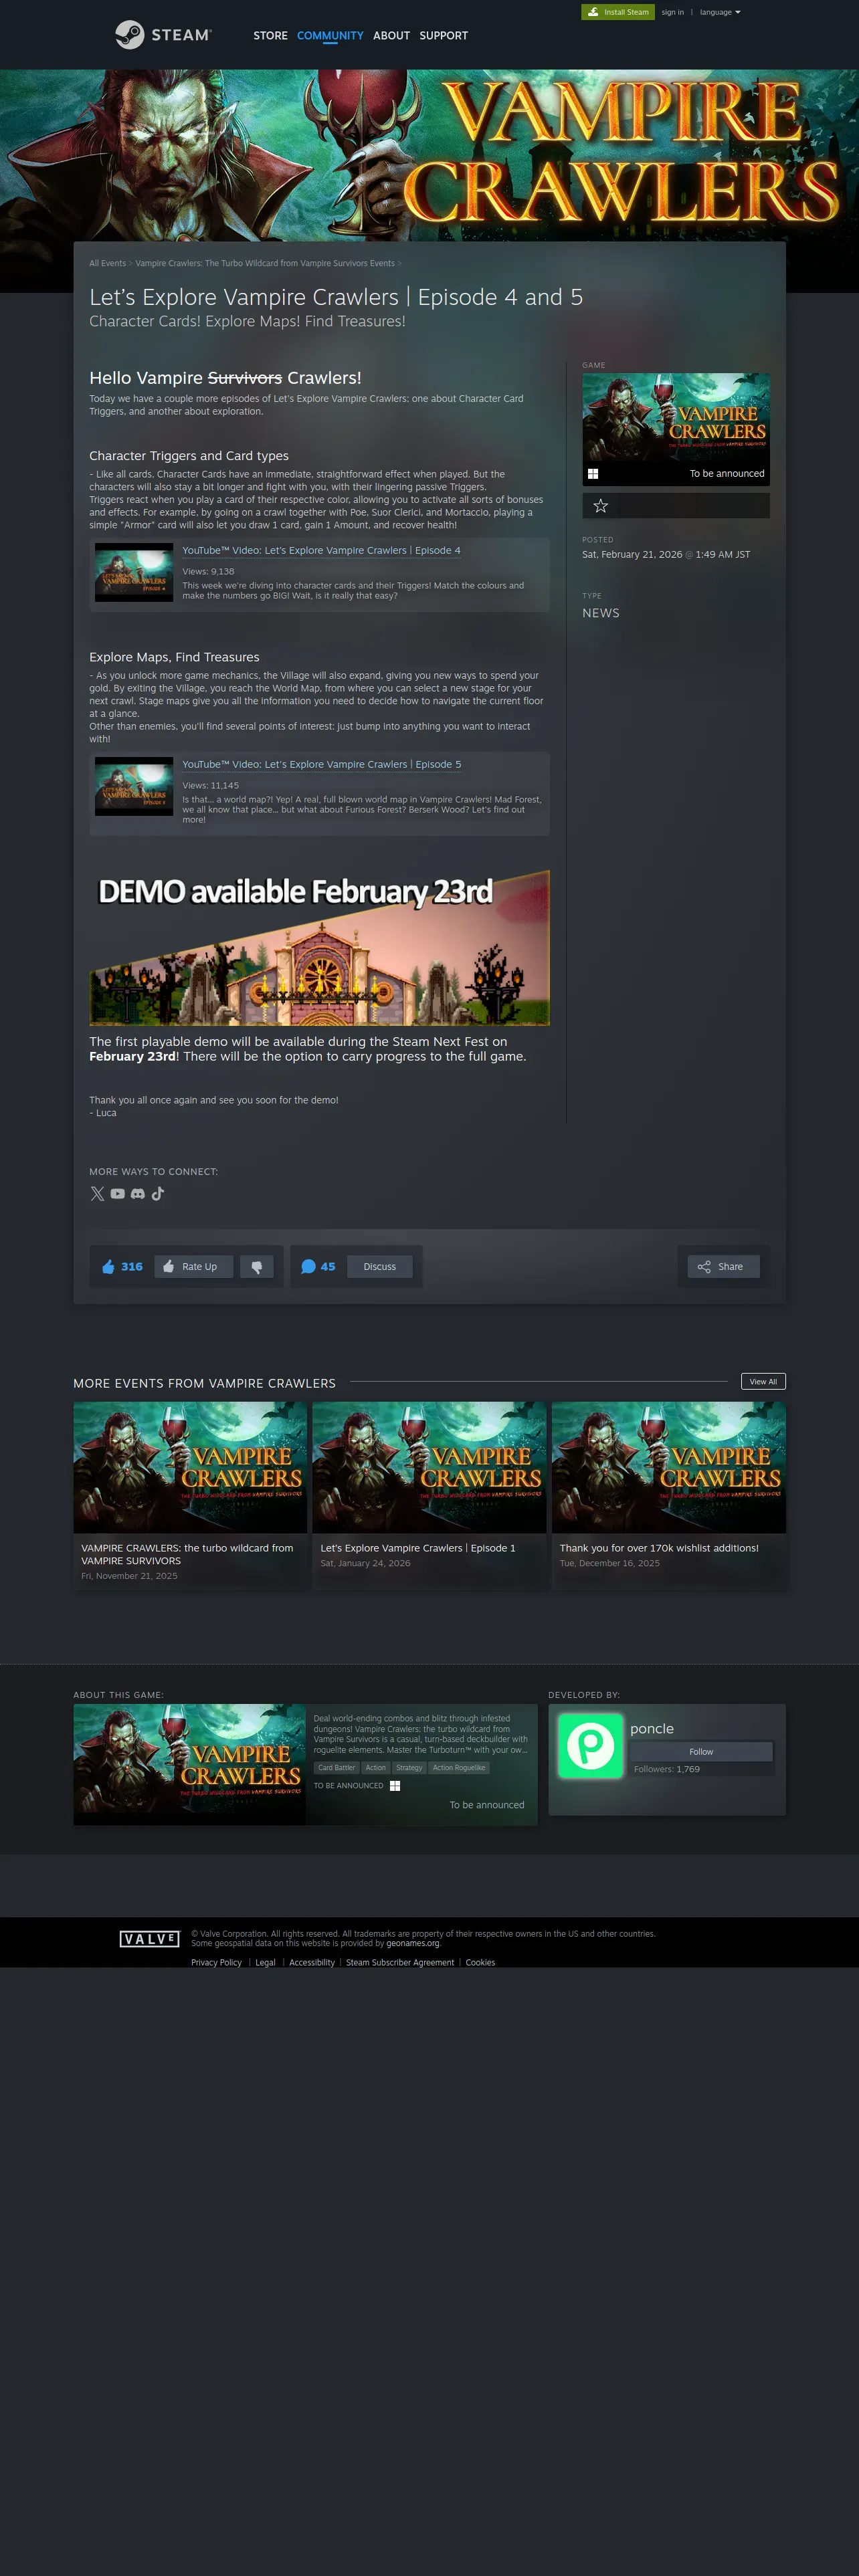Open the November 21, 2025 event card
This screenshot has height=2576, width=859.
(190, 1495)
